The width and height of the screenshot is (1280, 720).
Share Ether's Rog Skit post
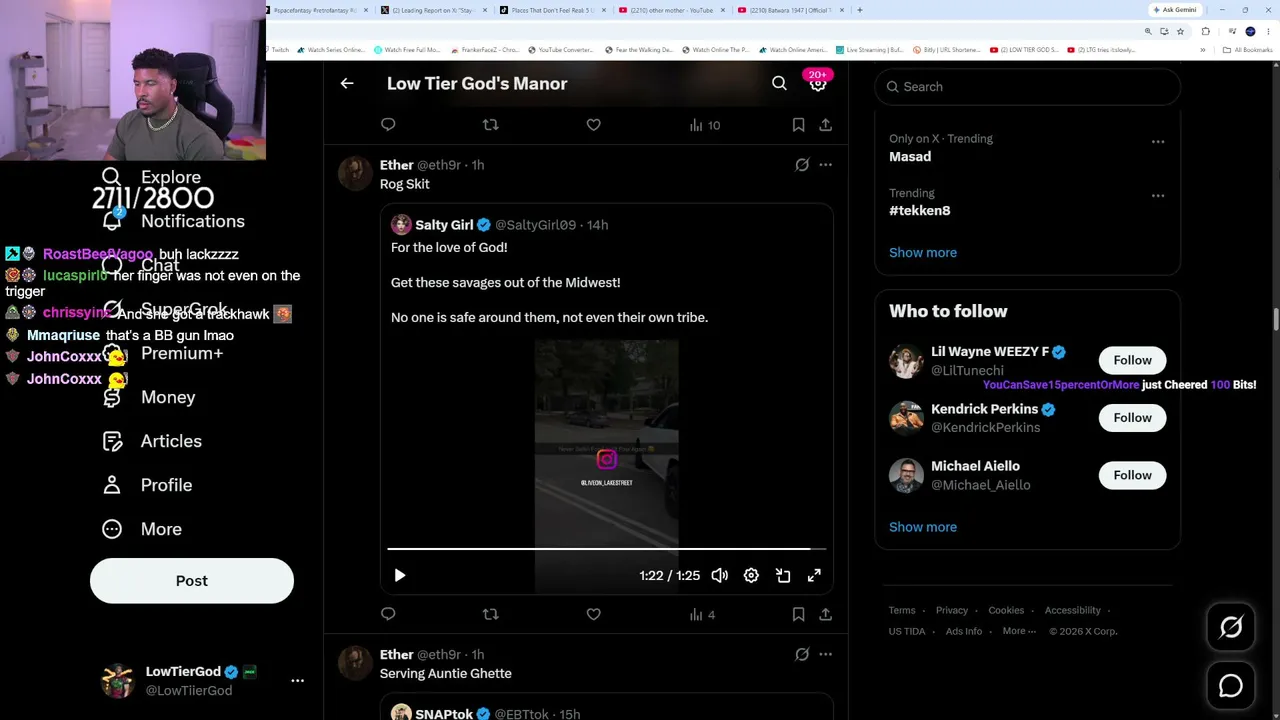(x=825, y=615)
